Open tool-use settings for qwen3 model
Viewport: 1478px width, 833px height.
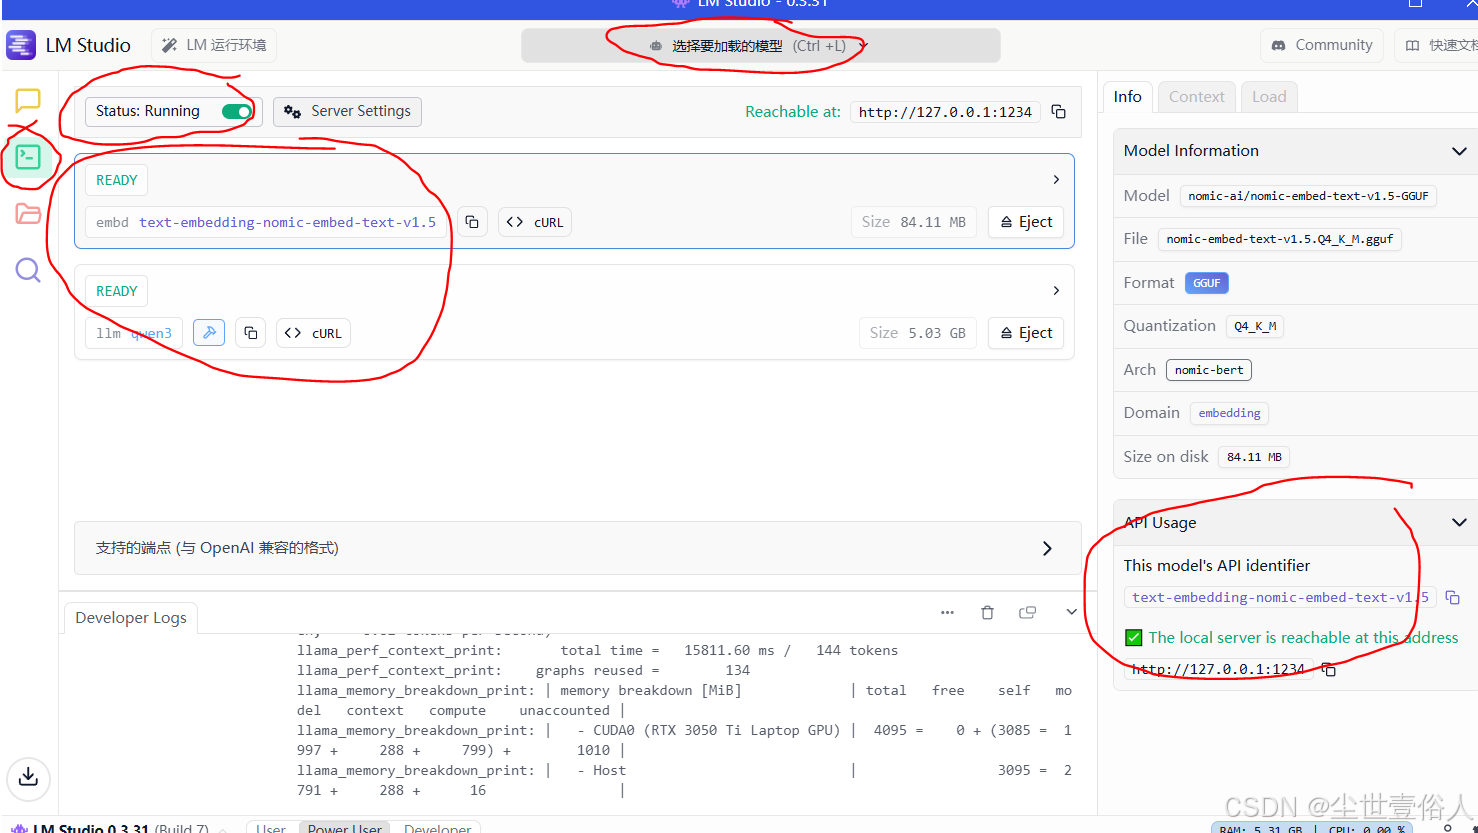[x=209, y=333]
